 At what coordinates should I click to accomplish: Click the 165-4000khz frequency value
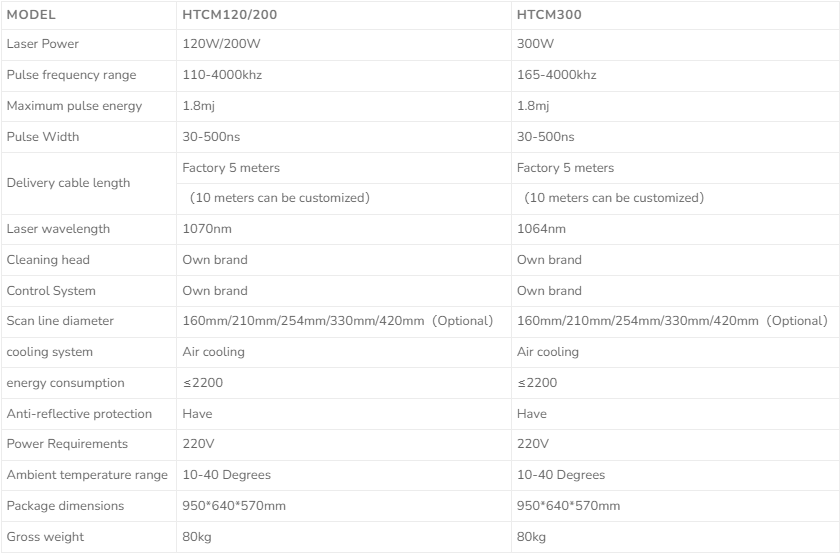(557, 75)
